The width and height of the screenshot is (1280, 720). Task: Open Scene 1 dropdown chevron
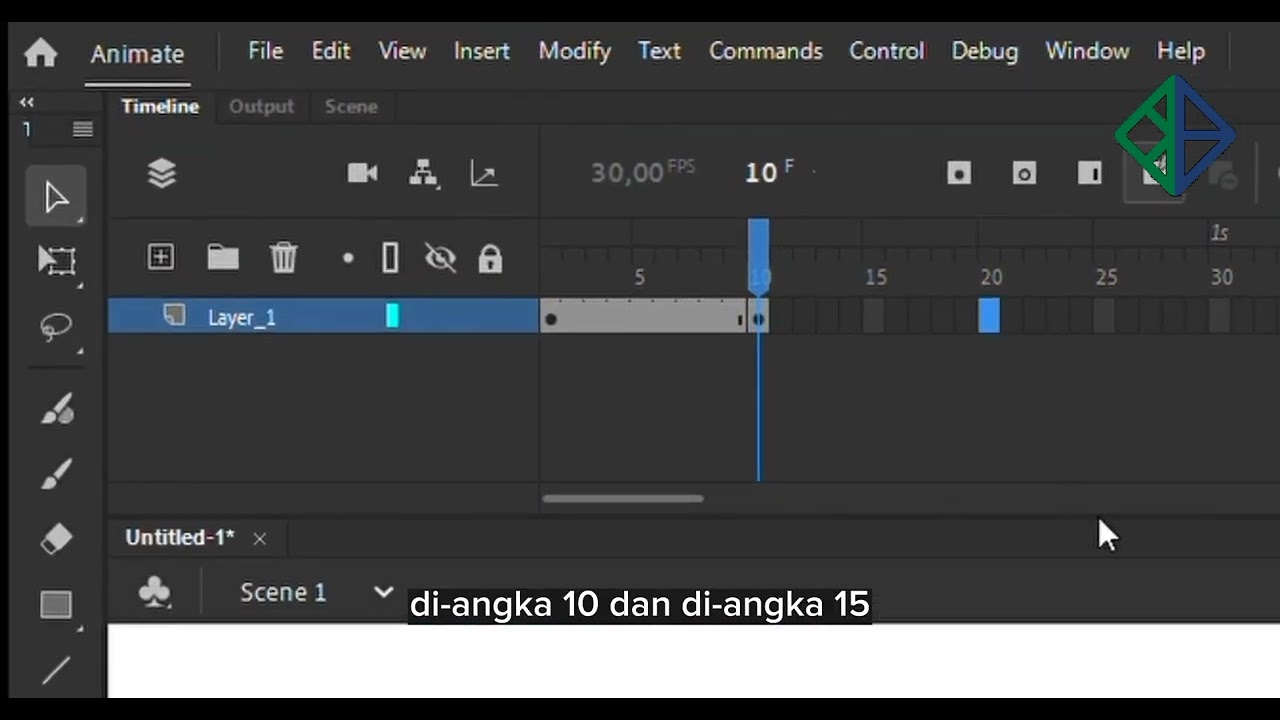(x=383, y=592)
